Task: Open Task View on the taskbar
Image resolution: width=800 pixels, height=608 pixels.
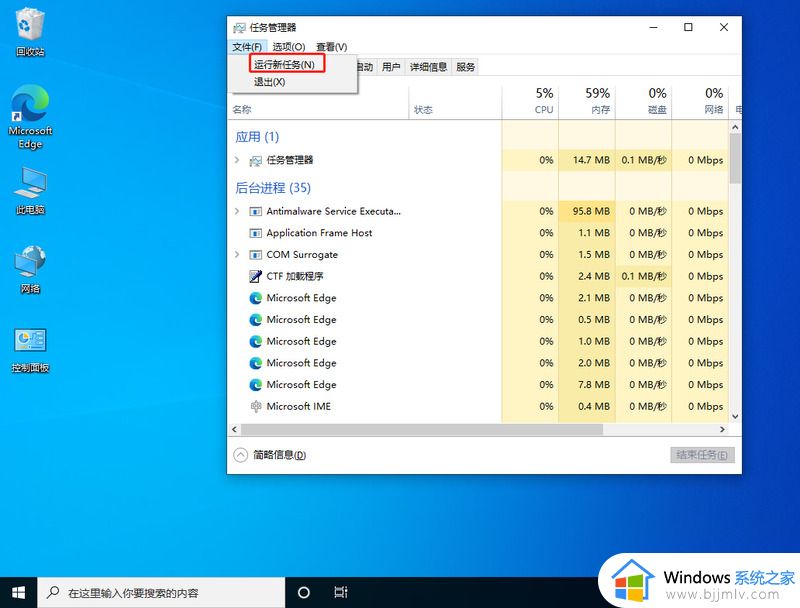Action: coord(340,592)
